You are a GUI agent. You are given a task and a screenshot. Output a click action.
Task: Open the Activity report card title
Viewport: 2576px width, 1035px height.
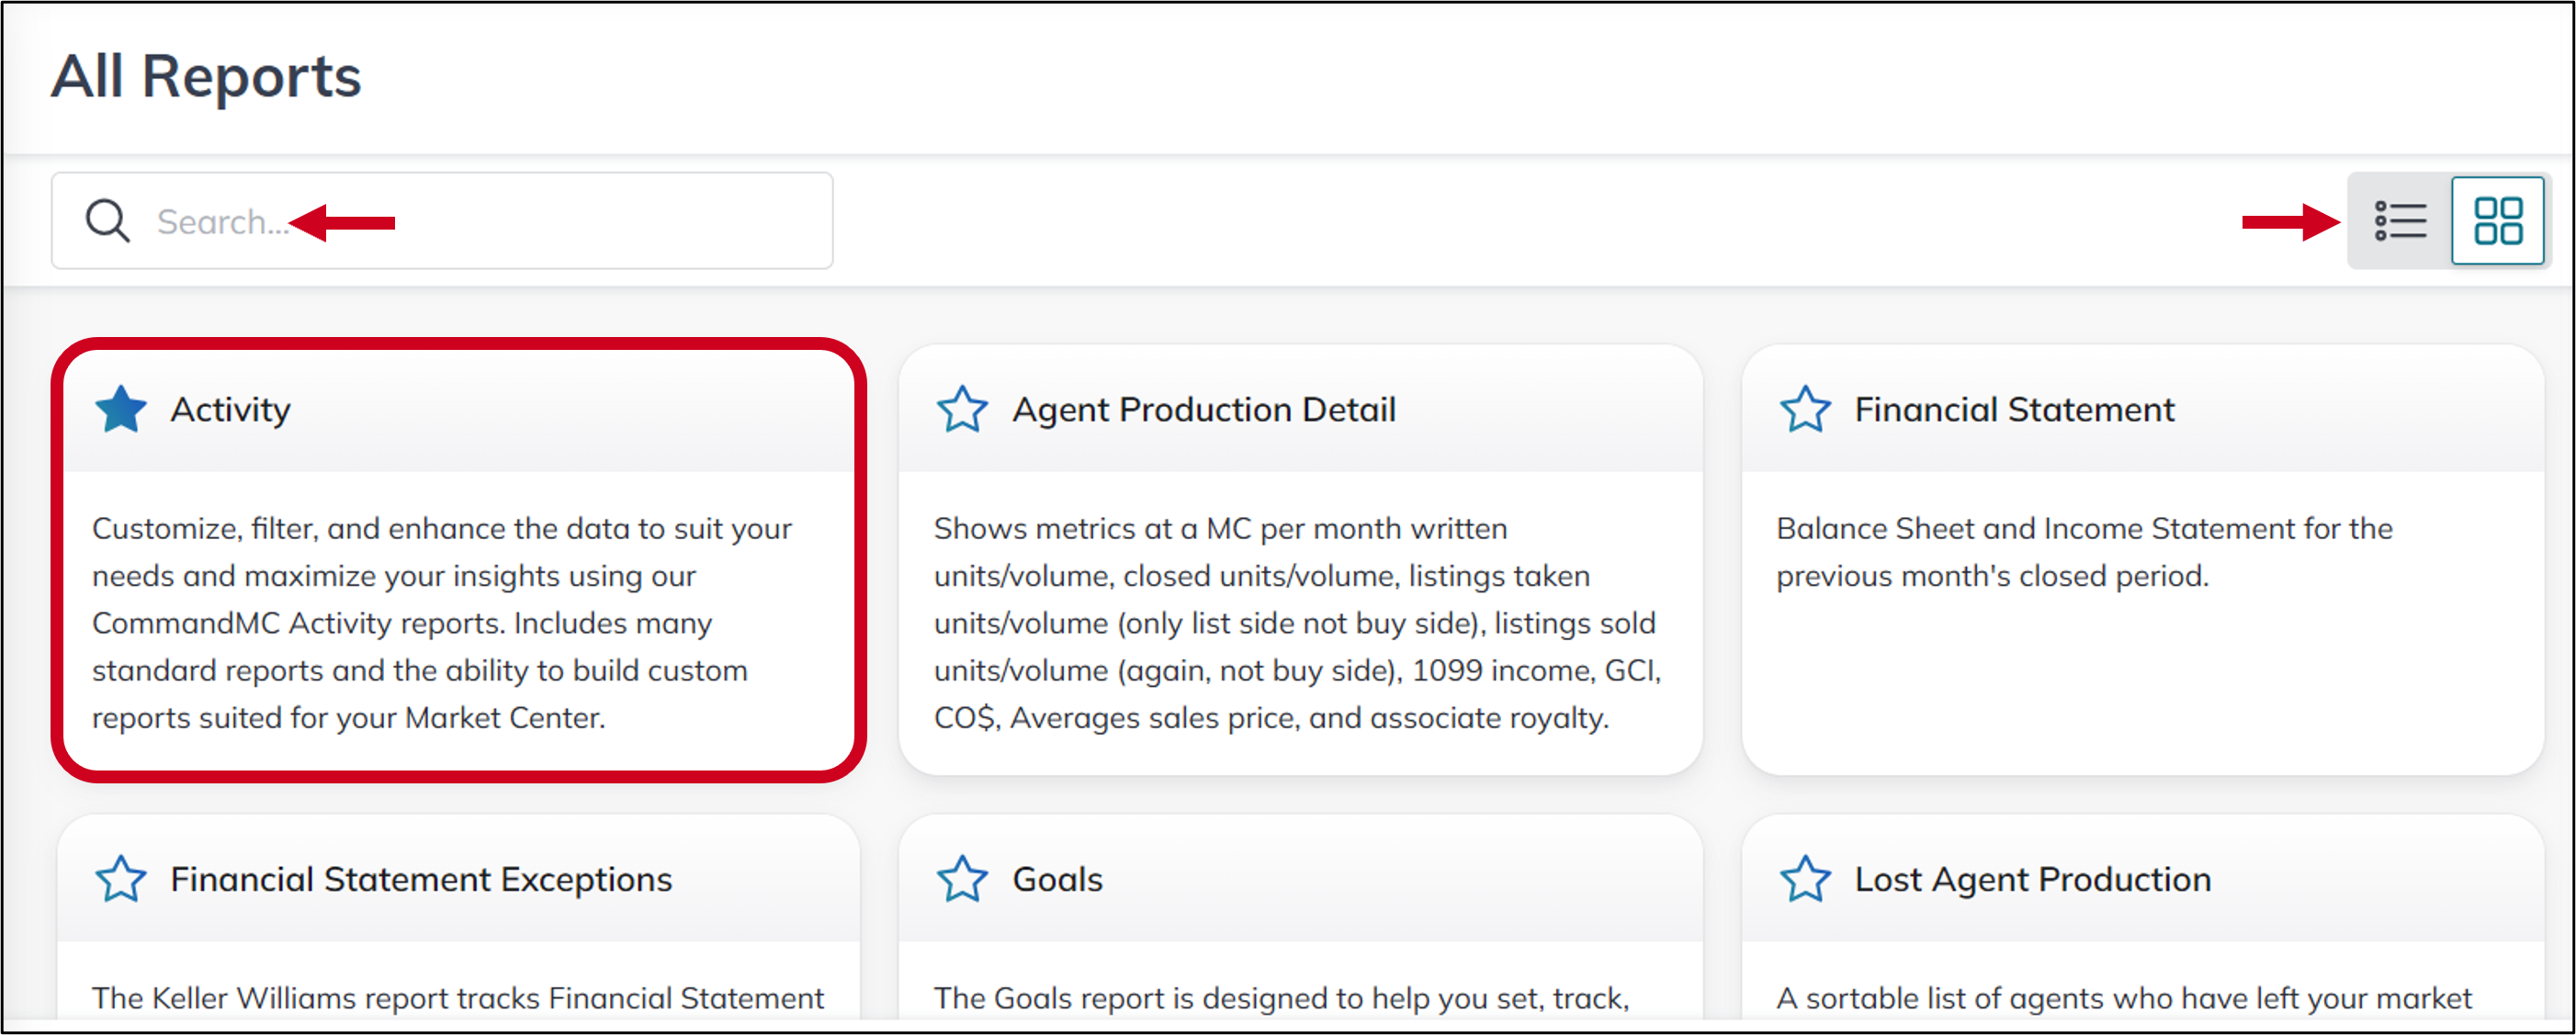[231, 410]
